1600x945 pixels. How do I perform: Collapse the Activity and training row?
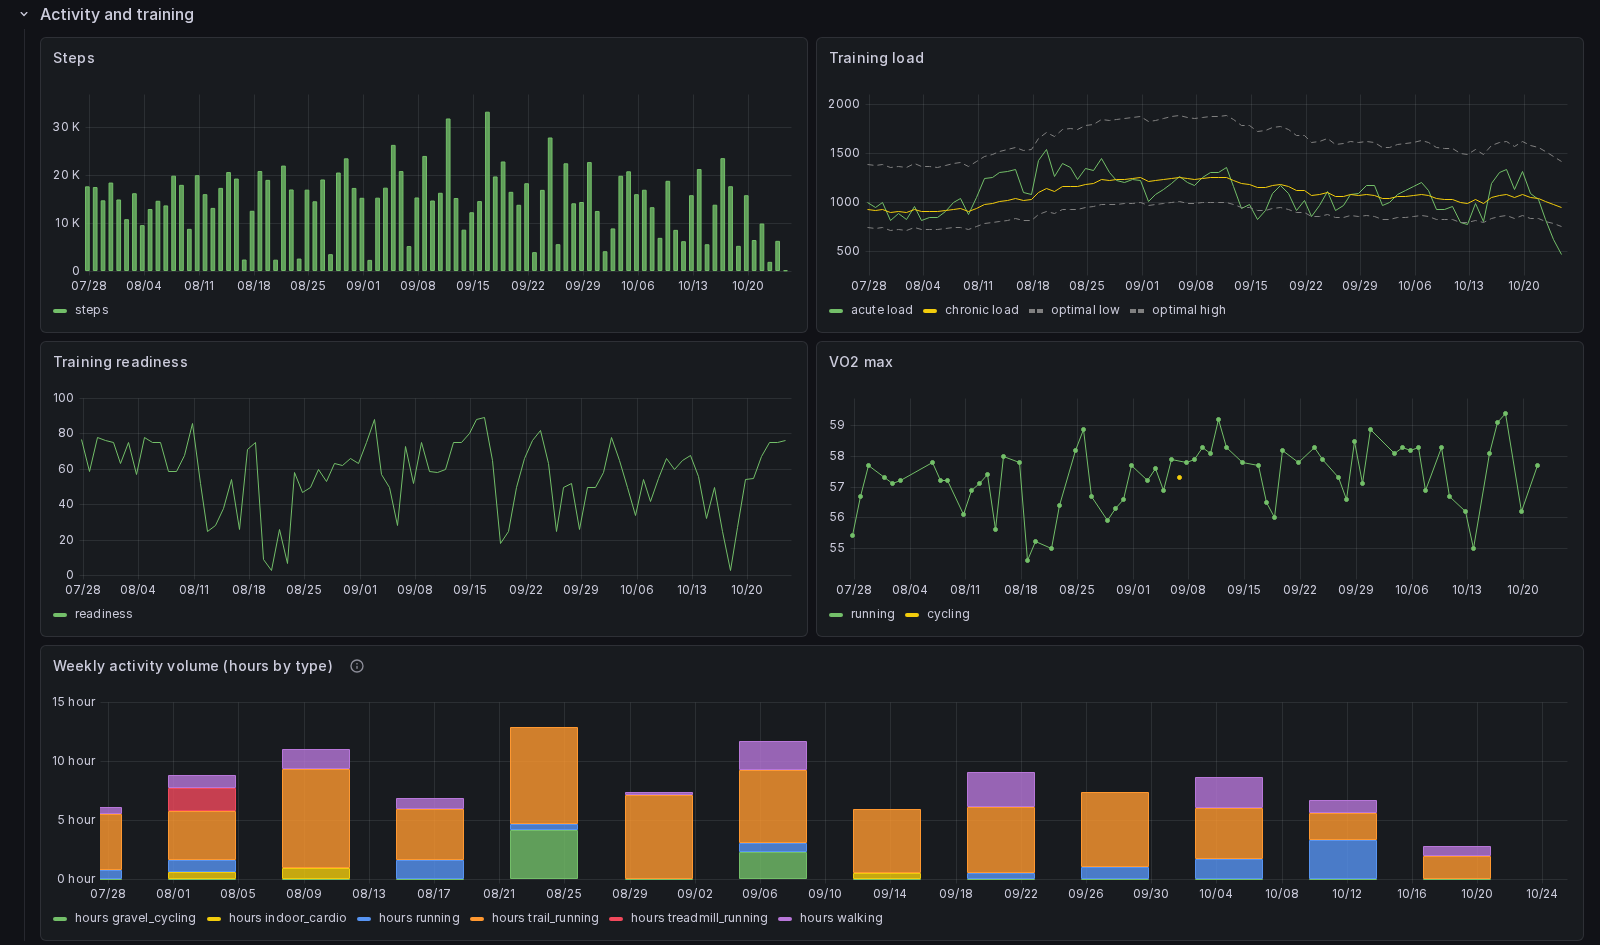(x=24, y=15)
